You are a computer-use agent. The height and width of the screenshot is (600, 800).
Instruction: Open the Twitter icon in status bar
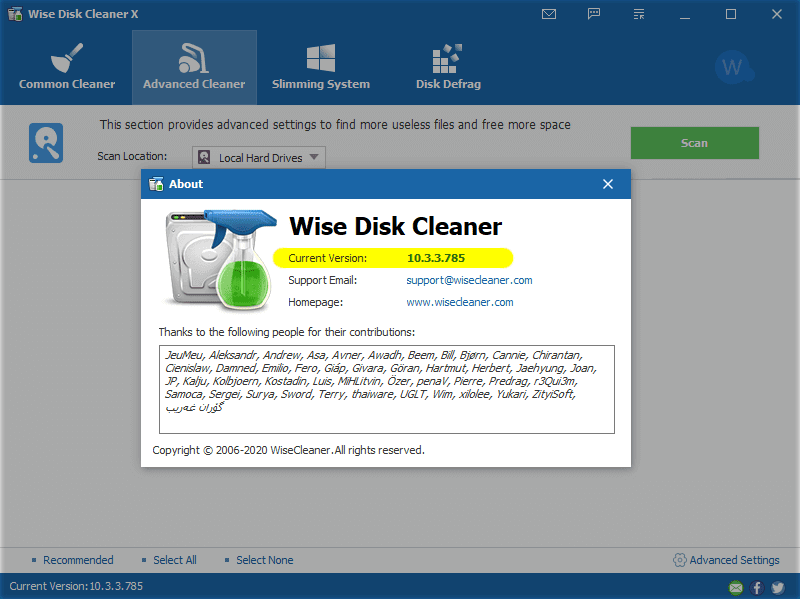pos(778,588)
